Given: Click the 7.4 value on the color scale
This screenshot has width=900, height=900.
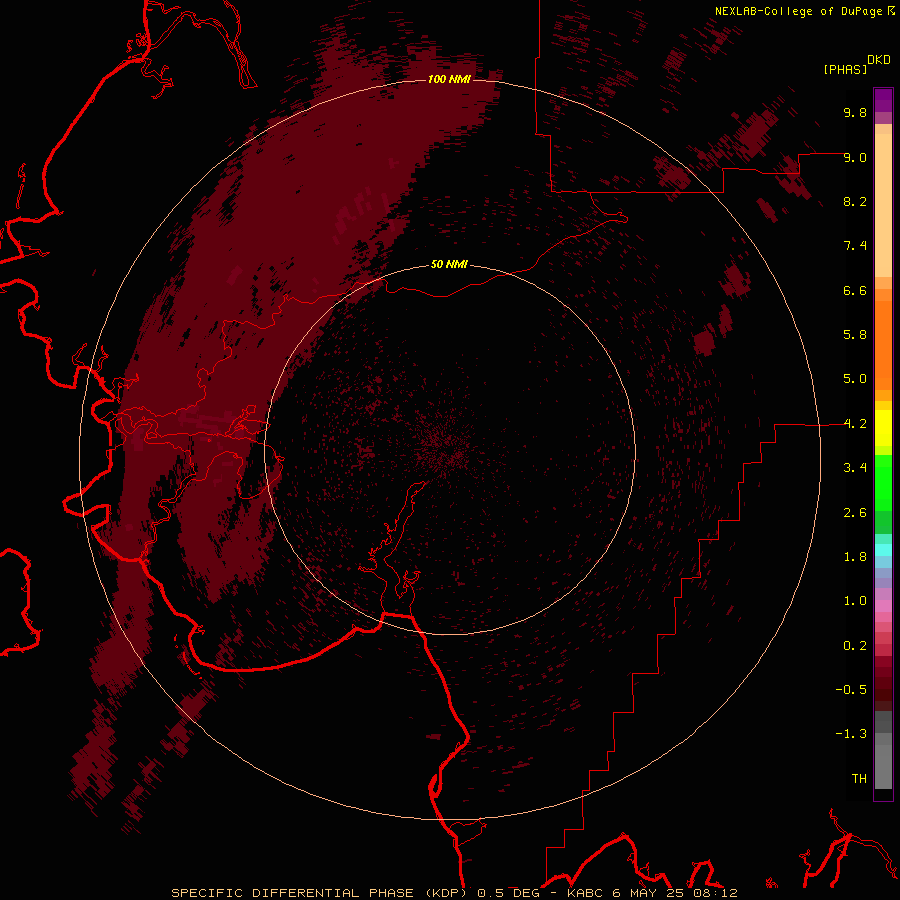Looking at the screenshot, I should (x=855, y=246).
